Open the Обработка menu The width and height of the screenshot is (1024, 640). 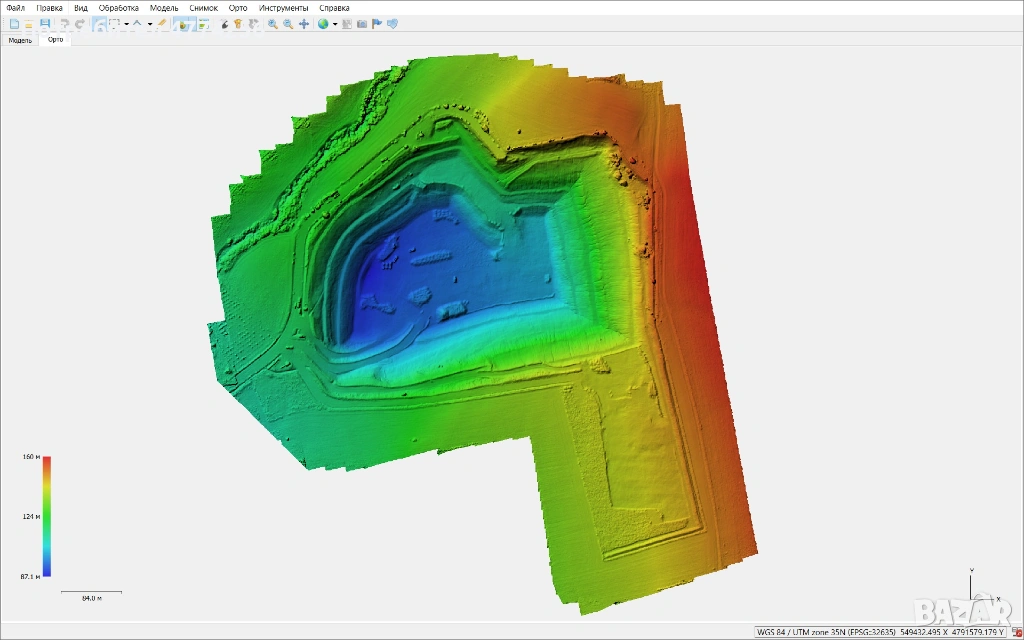click(118, 8)
